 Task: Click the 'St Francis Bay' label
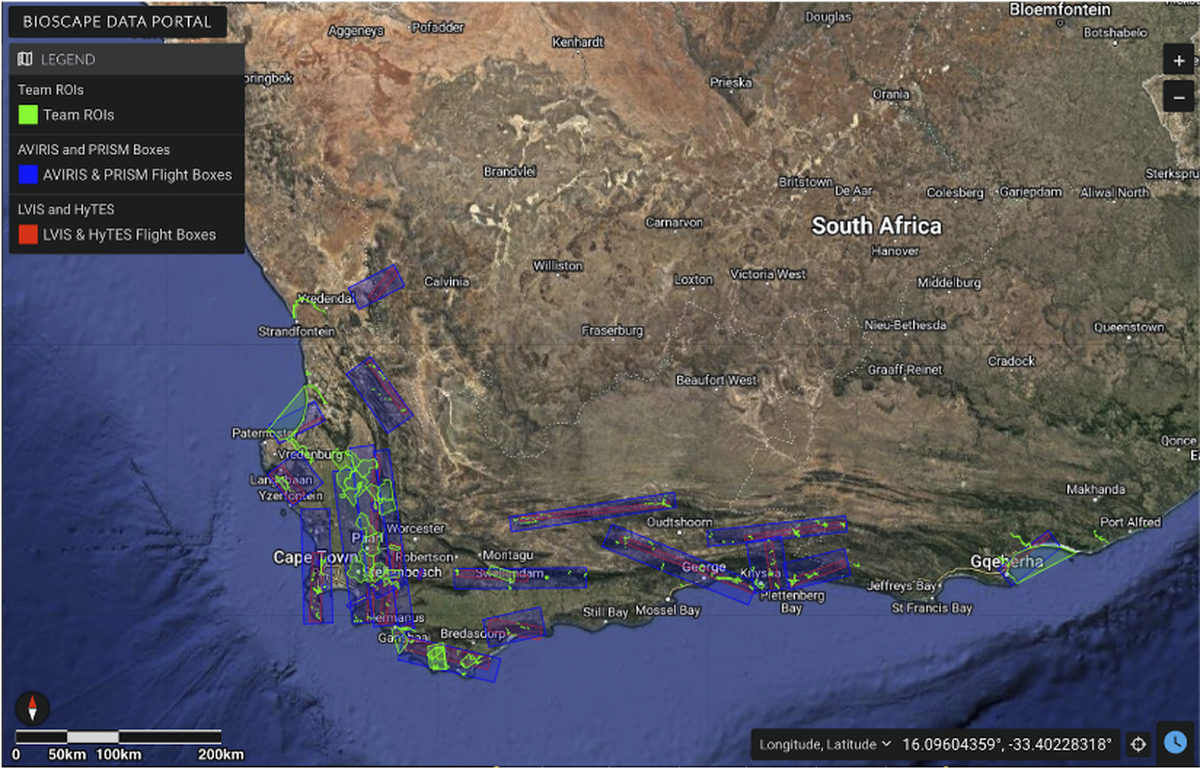[x=932, y=608]
